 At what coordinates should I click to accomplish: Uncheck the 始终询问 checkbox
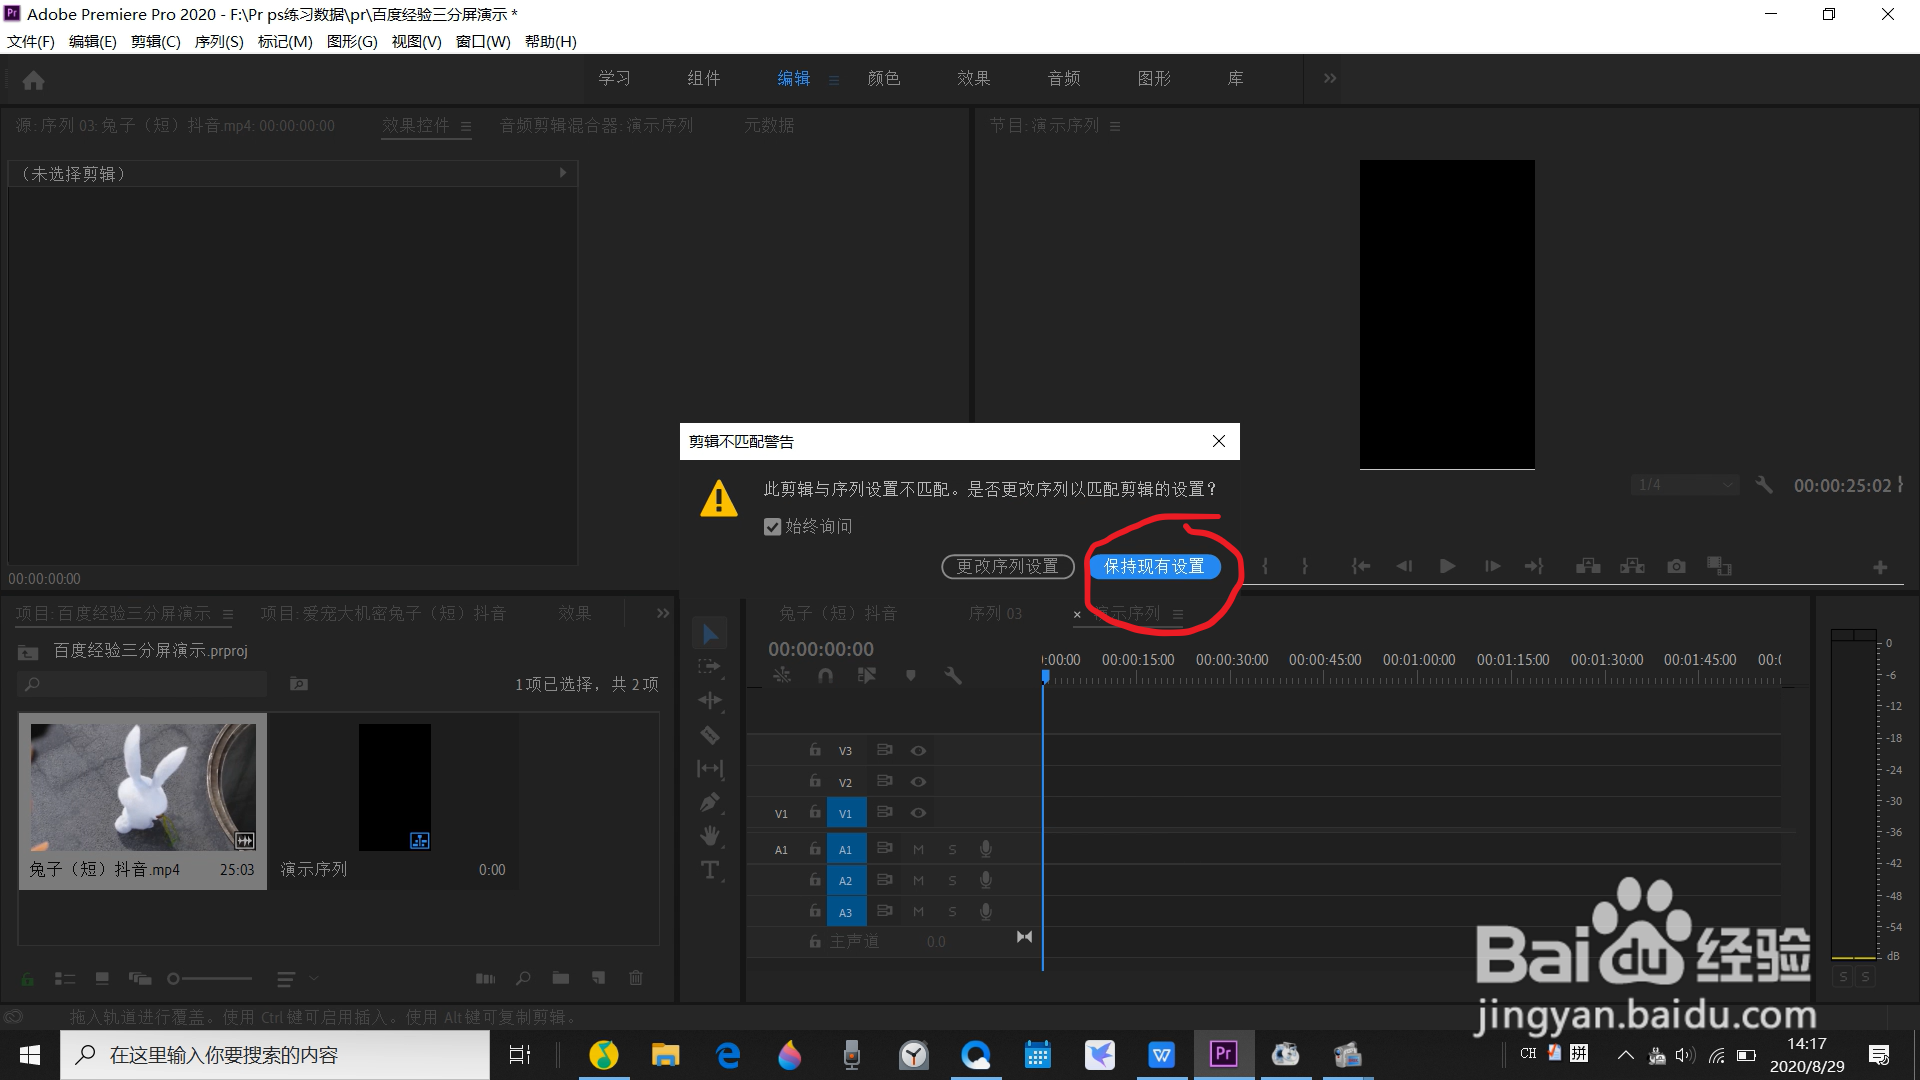pos(772,527)
